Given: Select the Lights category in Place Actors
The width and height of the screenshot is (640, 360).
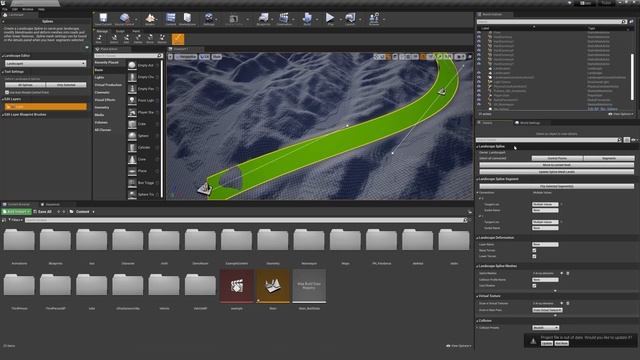Looking at the screenshot, I should click(x=100, y=78).
